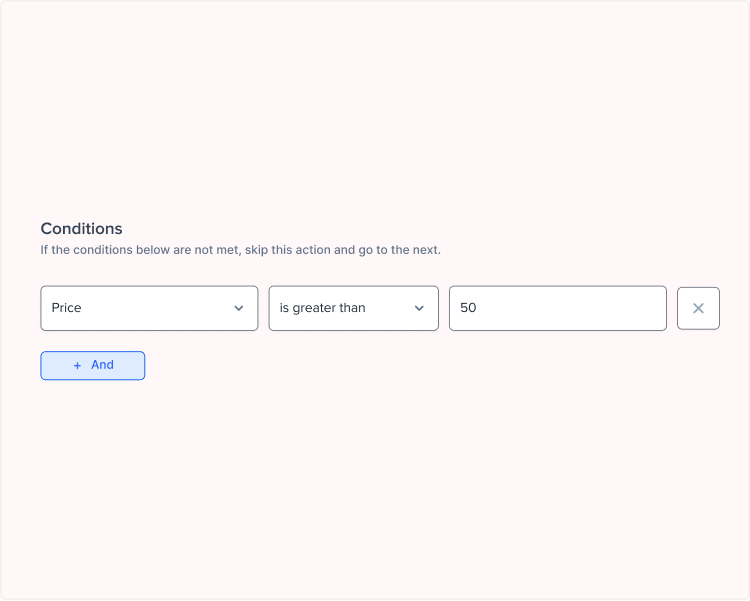Viewport: 750px width, 601px height.
Task: Change the comparison operator selector
Action: tap(353, 308)
